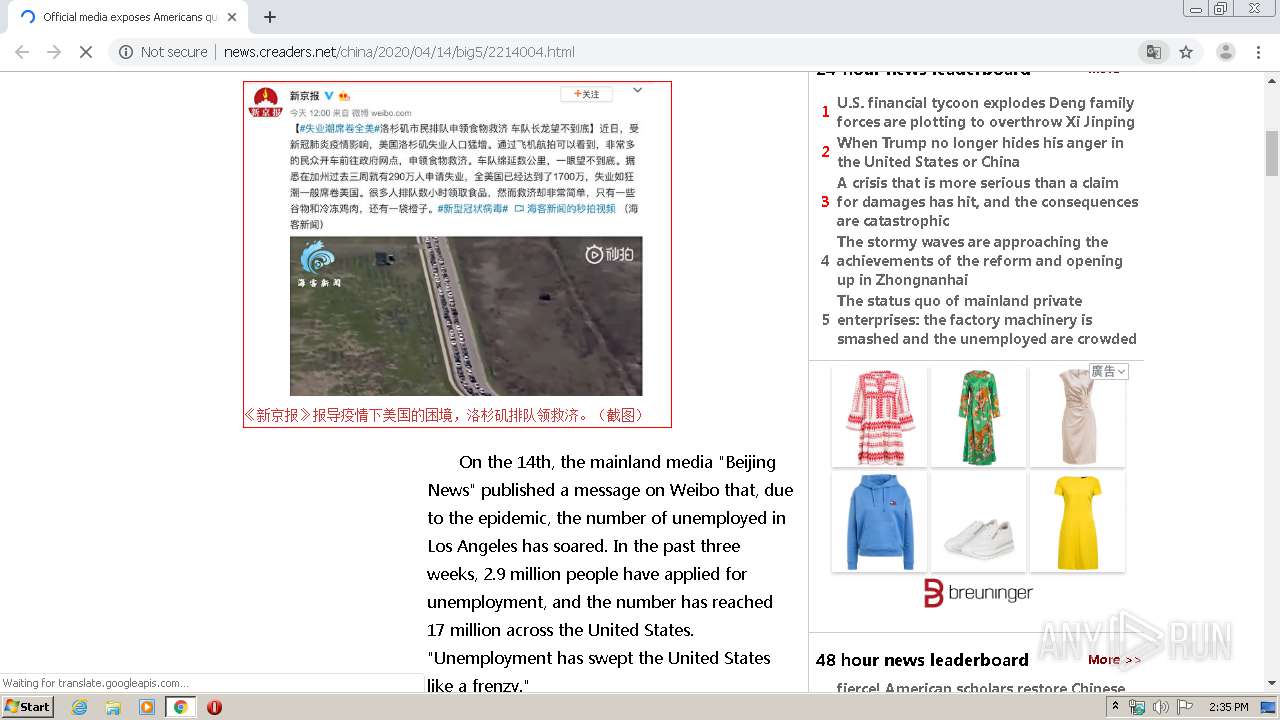Open headline about U.S. financial tycoon
1280x720 pixels.
(x=985, y=112)
